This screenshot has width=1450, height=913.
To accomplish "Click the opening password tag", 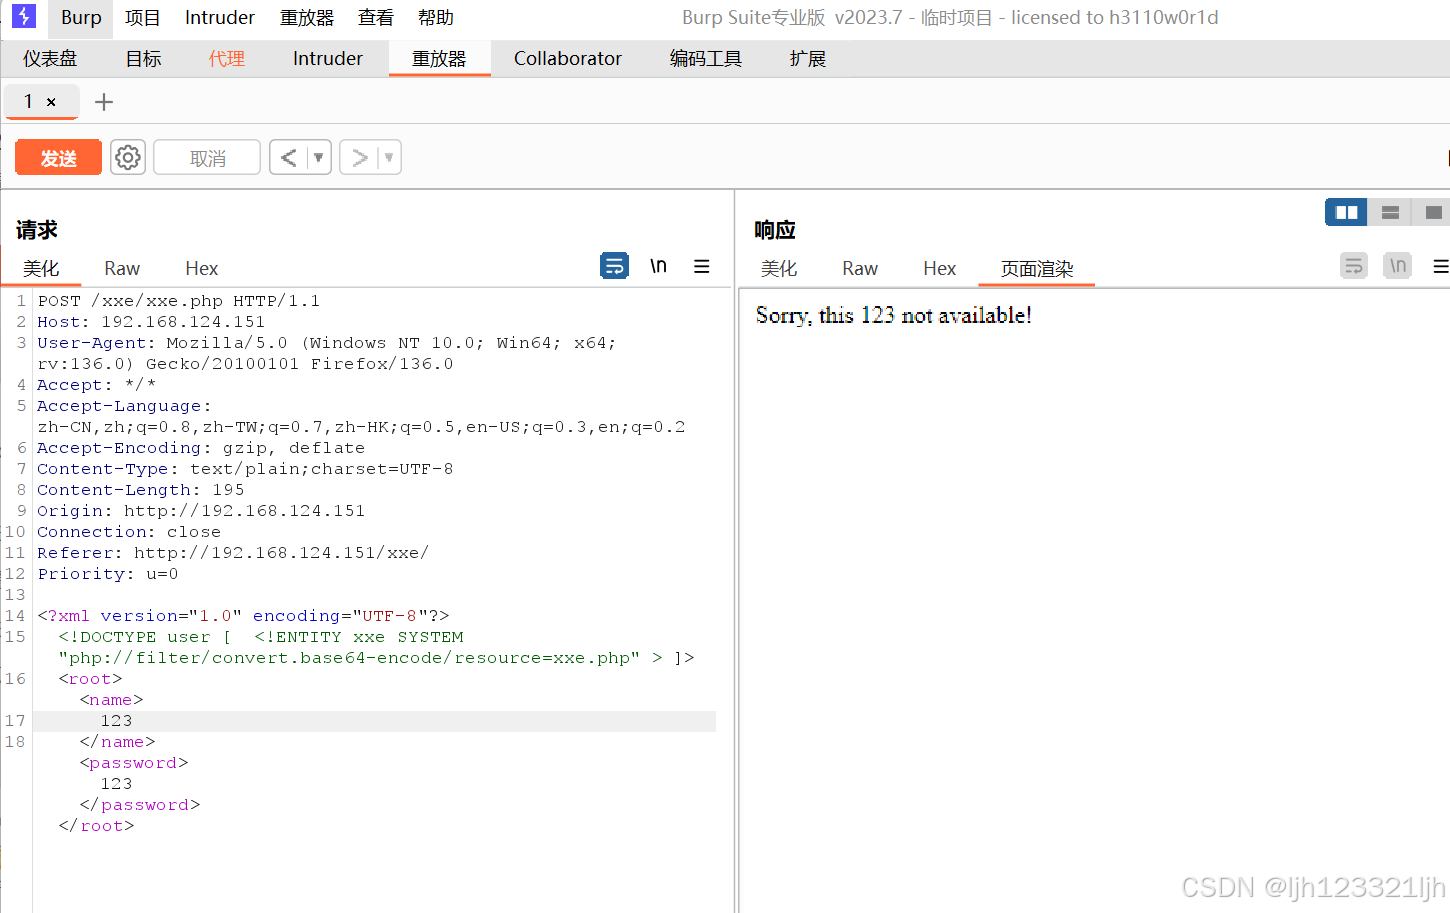I will [134, 763].
